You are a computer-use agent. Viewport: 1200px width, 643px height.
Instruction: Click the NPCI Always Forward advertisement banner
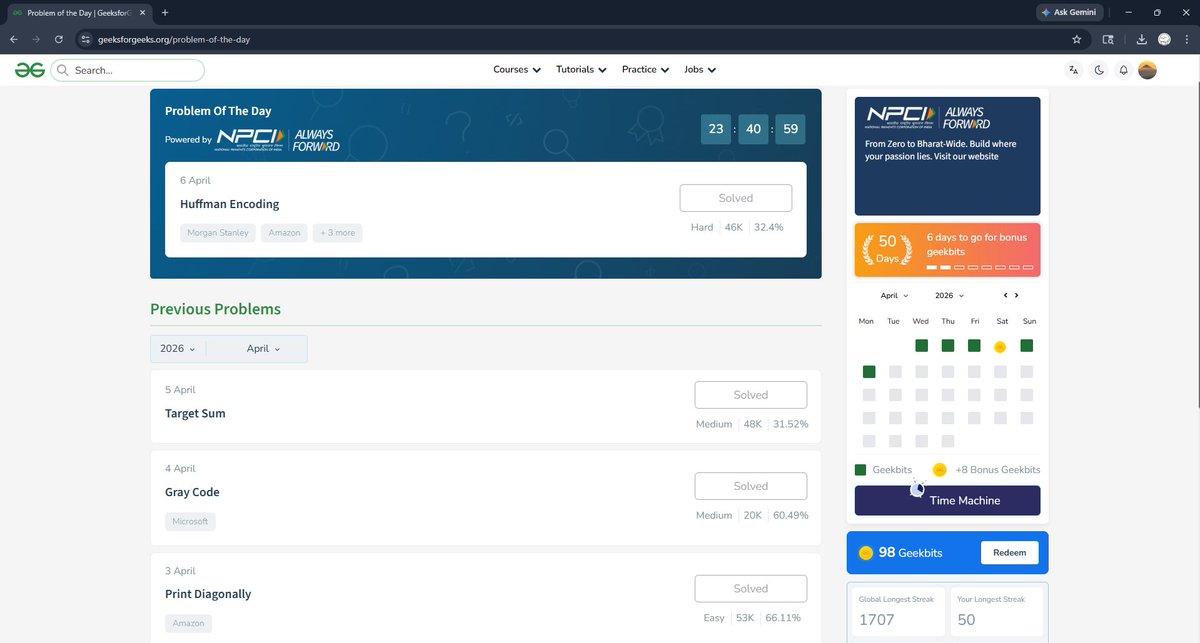(x=947, y=156)
